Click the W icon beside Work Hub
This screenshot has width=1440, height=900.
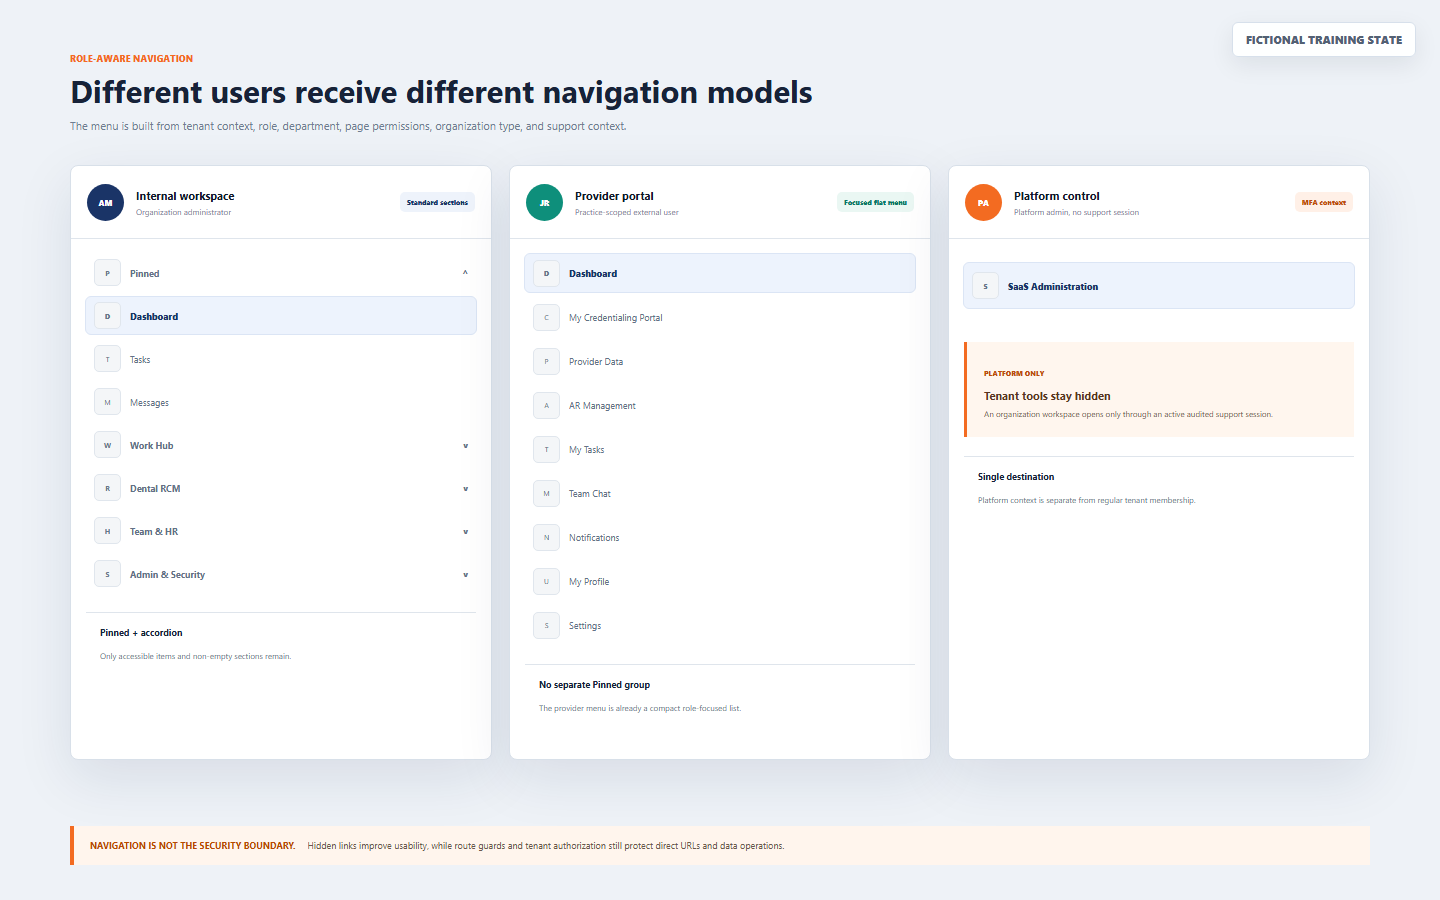point(107,445)
